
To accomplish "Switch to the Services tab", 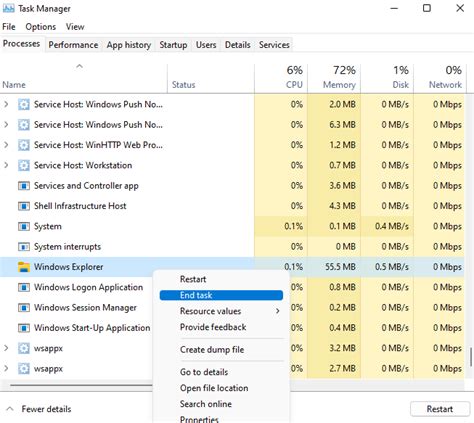I will 274,45.
